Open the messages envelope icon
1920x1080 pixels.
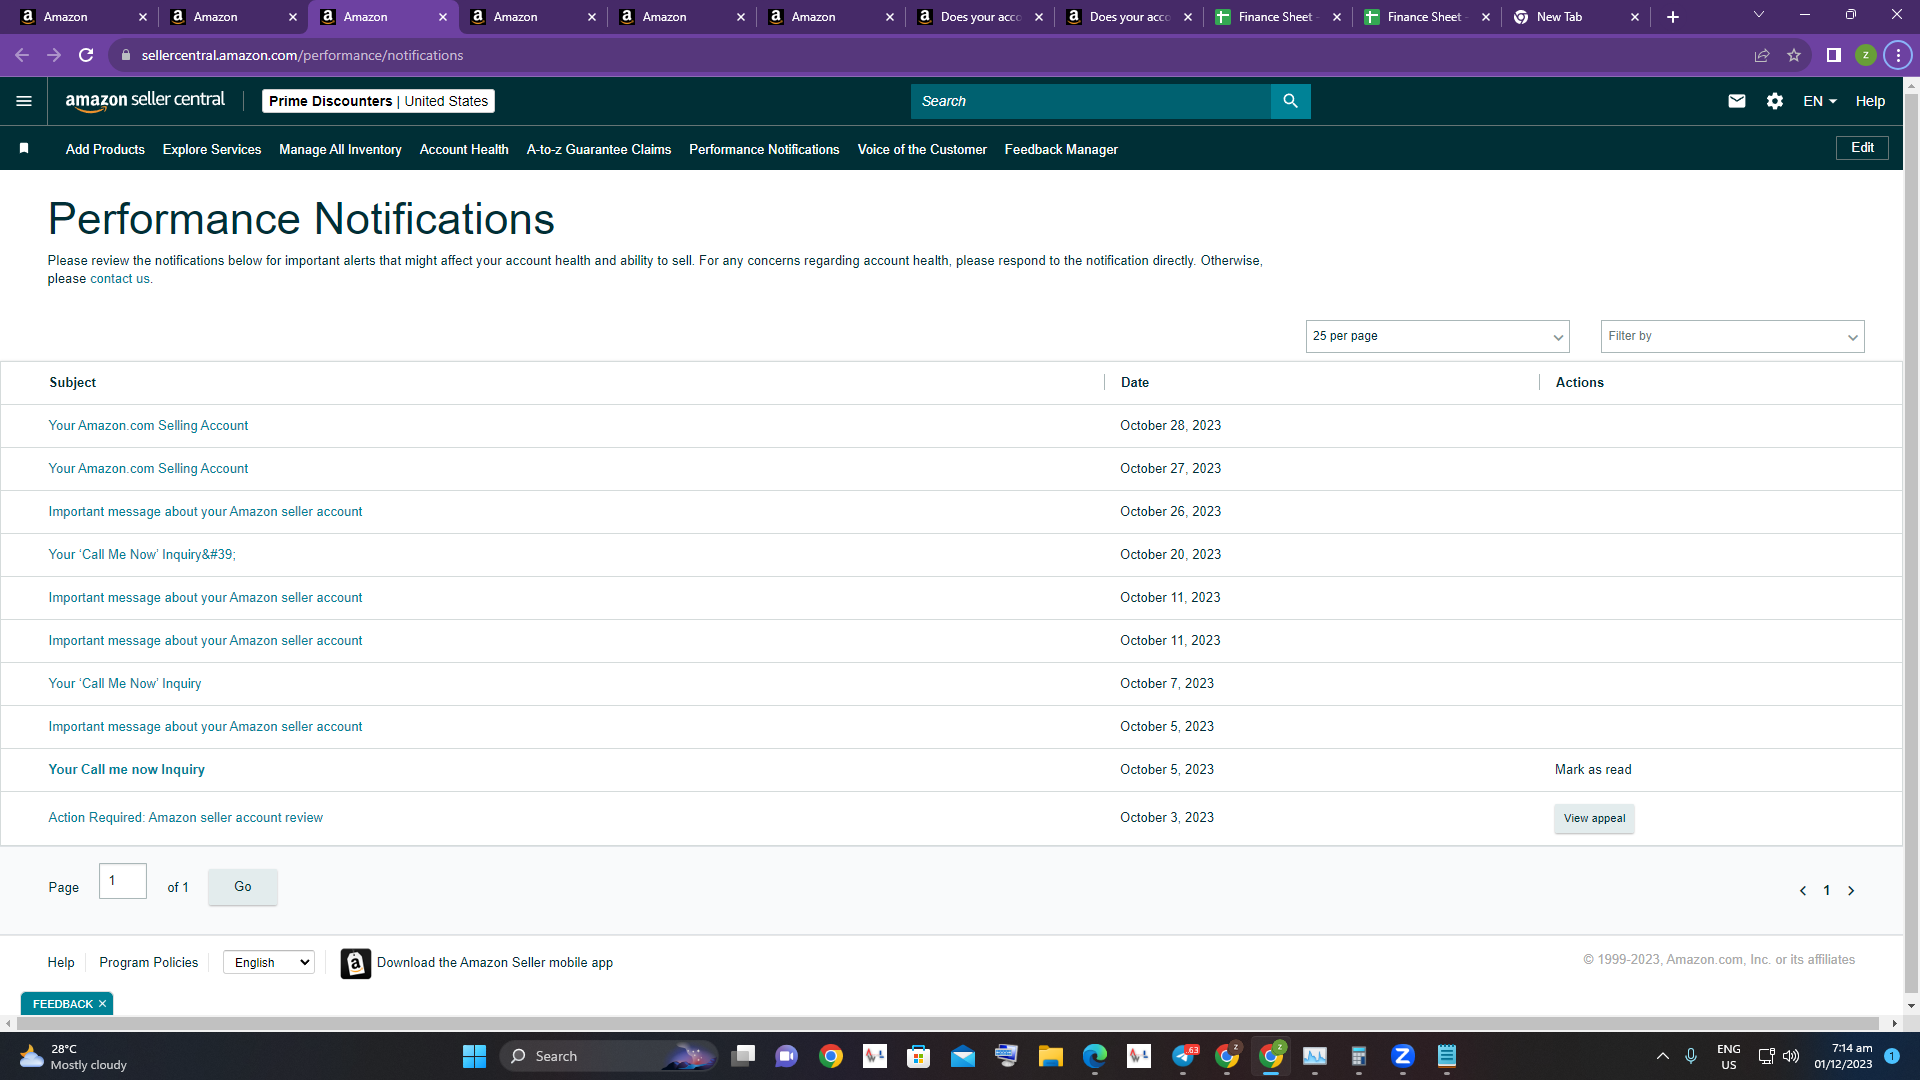pyautogui.click(x=1737, y=101)
